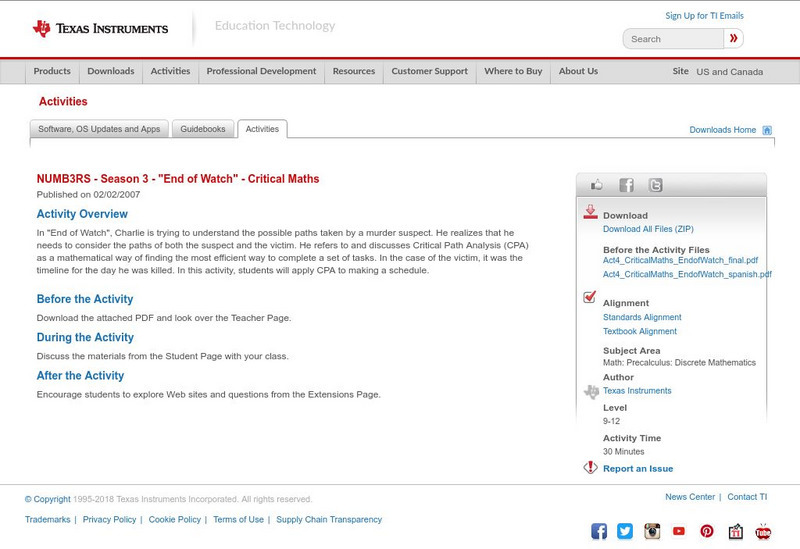The width and height of the screenshot is (800, 549).
Task: Open the footer Instagram icon
Action: tap(652, 531)
